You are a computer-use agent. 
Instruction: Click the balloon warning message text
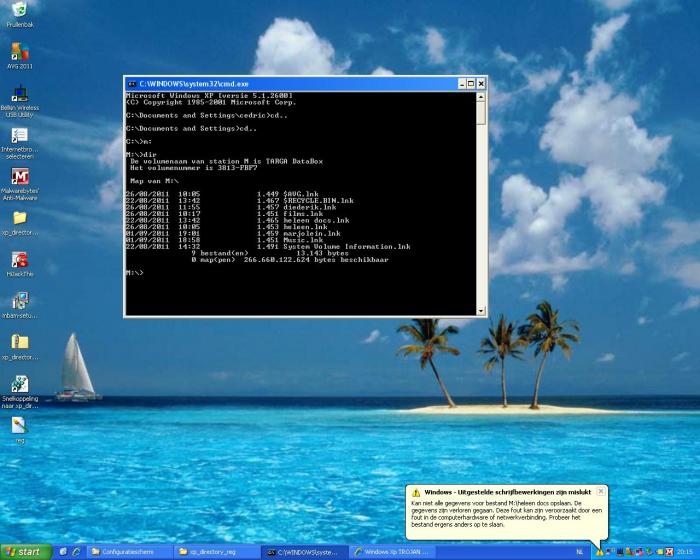[506, 514]
